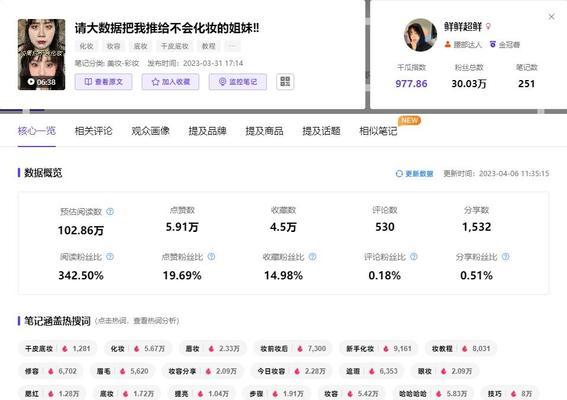Click the 金冠薯 badge
The image size is (567, 400).
tap(504, 44)
